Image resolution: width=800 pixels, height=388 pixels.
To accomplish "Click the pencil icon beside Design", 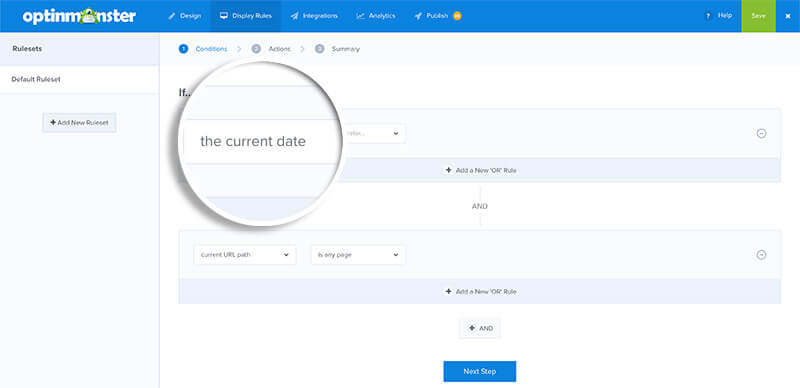I will coord(172,16).
